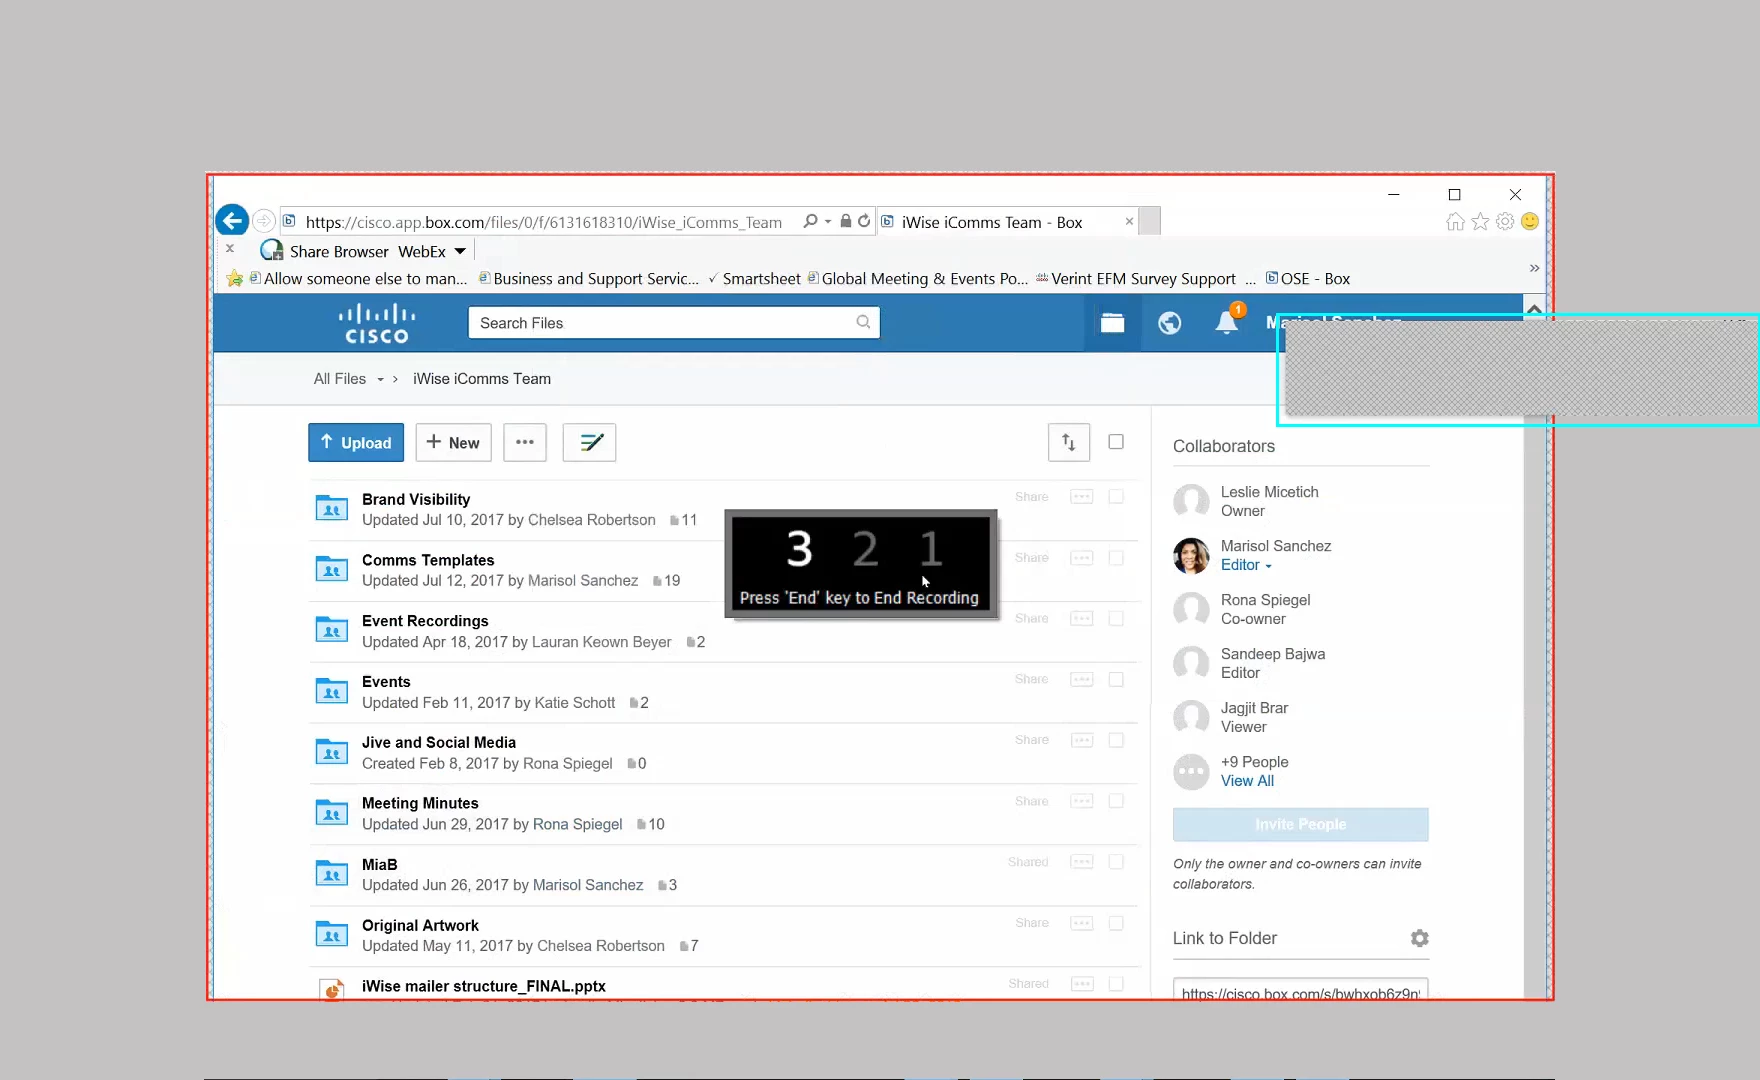1760x1080 pixels.
Task: Click the Cisco logo
Action: (377, 323)
